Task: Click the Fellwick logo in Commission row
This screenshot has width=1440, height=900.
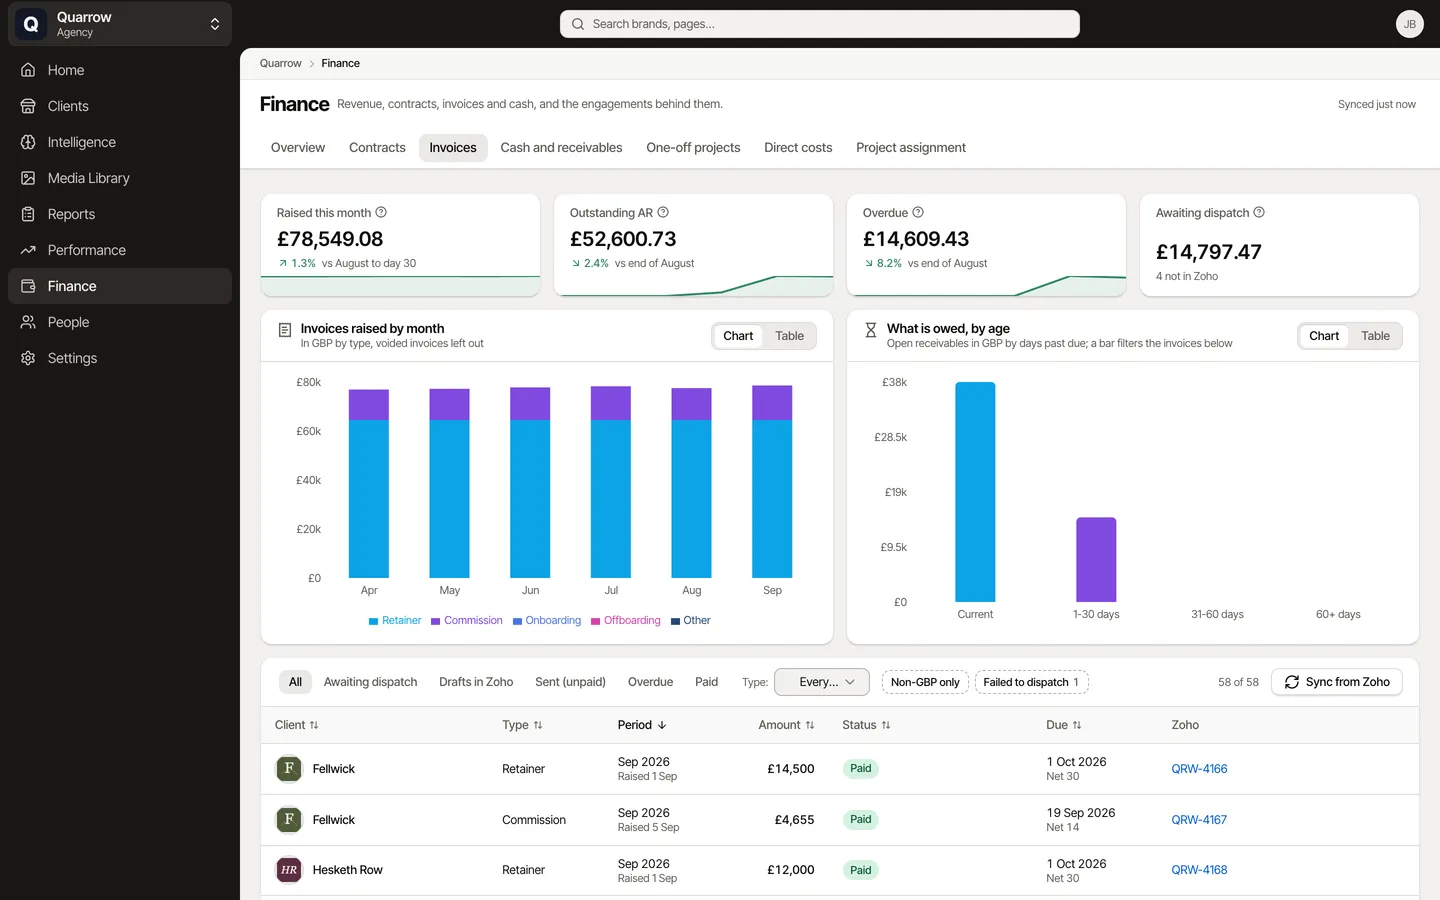Action: 289,820
